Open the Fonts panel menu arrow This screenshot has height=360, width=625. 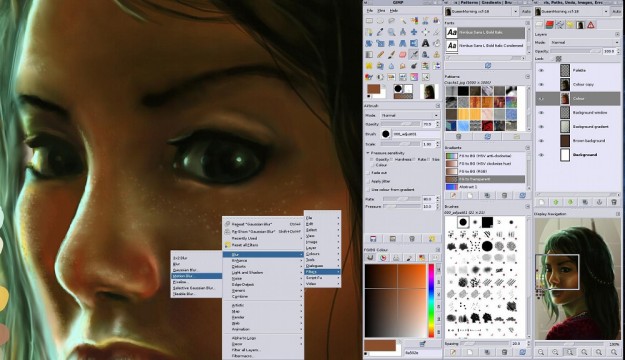(x=527, y=23)
